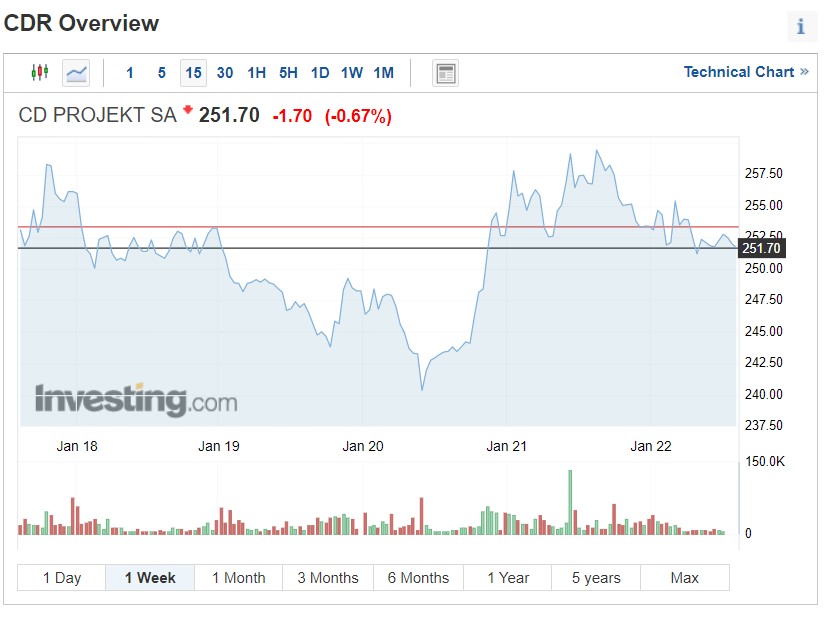The image size is (827, 622).
Task: Choose the 15-minute interval
Action: click(x=194, y=73)
